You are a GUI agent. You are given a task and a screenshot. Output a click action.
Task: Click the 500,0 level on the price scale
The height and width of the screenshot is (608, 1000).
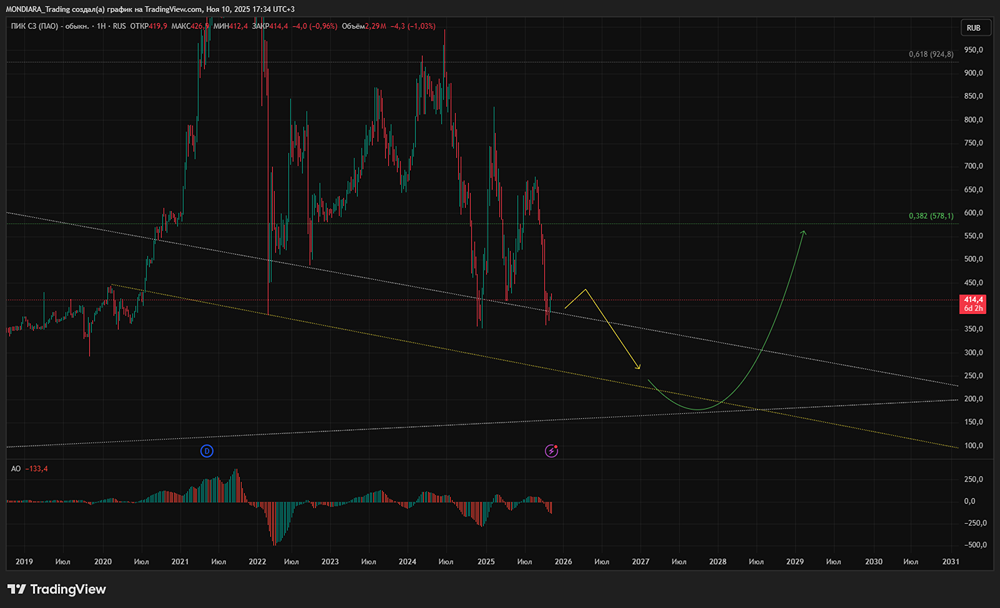[x=973, y=259]
